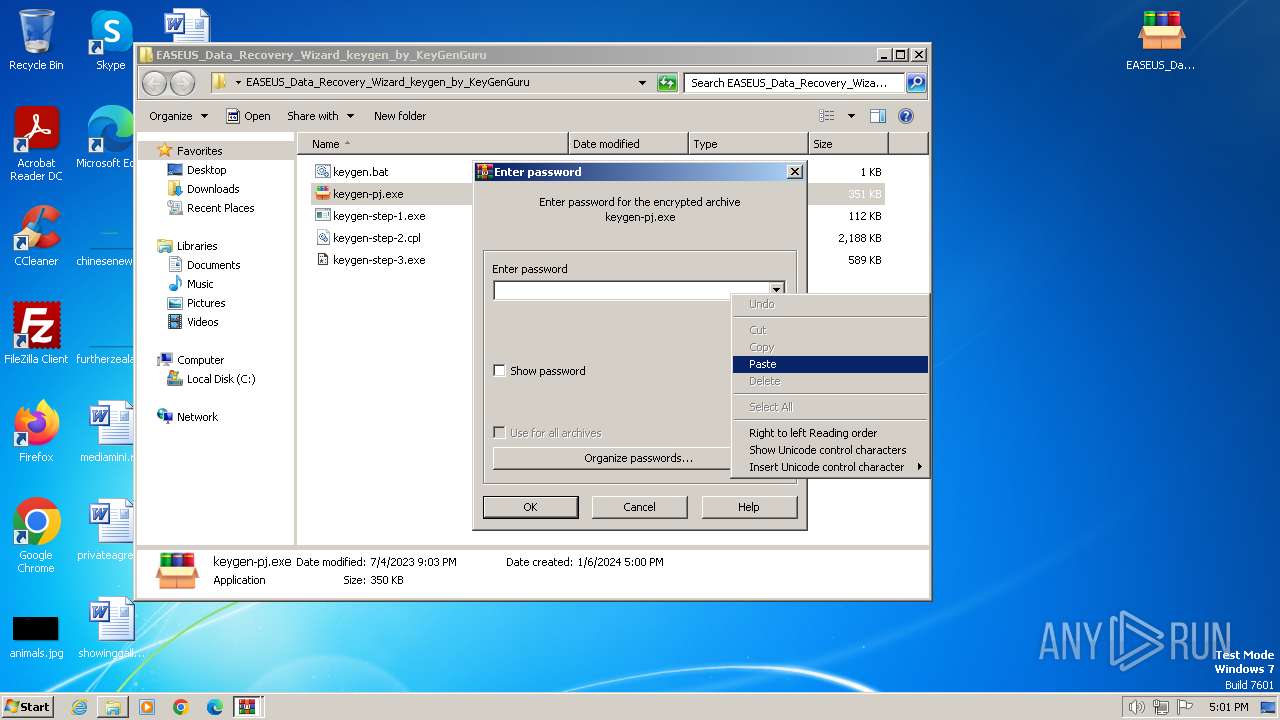
Task: Click OK in password dialog
Action: (530, 507)
